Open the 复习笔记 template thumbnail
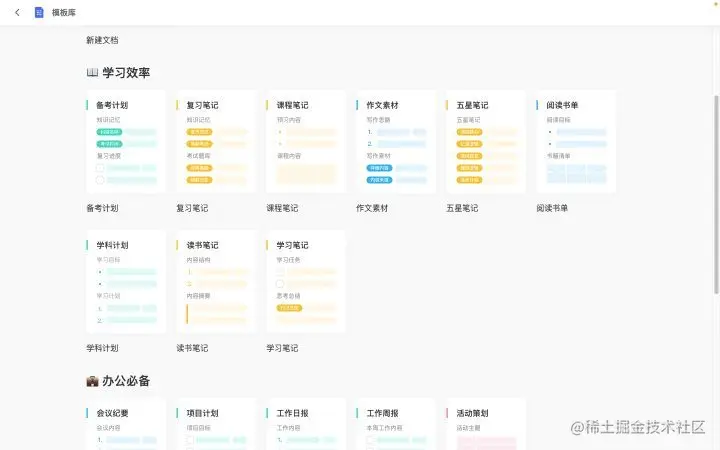Viewport: 720px width, 450px height. (216, 141)
